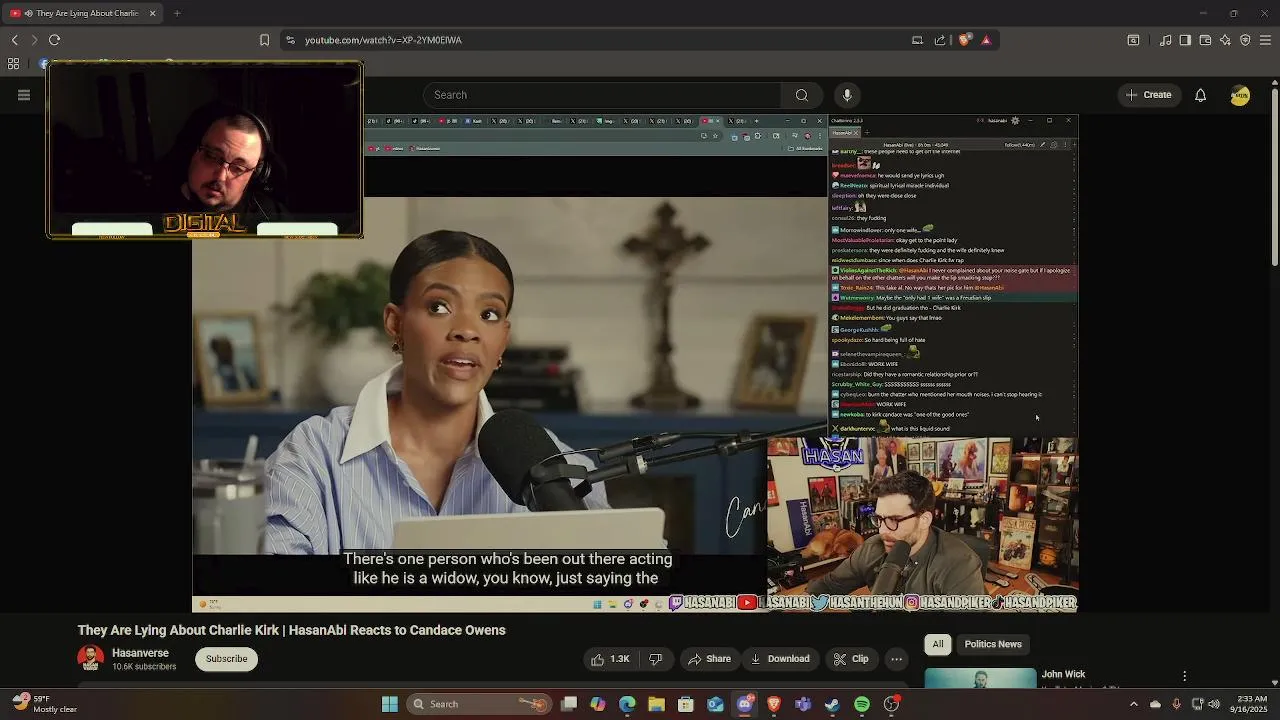Open options for John Wick recommendation

coord(1185,677)
